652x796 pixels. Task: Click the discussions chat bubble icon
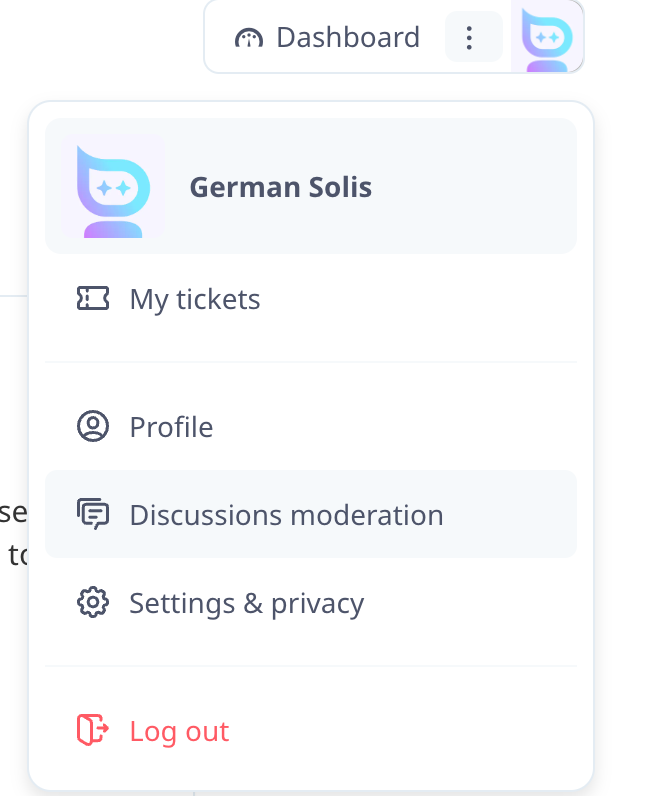click(x=92, y=514)
